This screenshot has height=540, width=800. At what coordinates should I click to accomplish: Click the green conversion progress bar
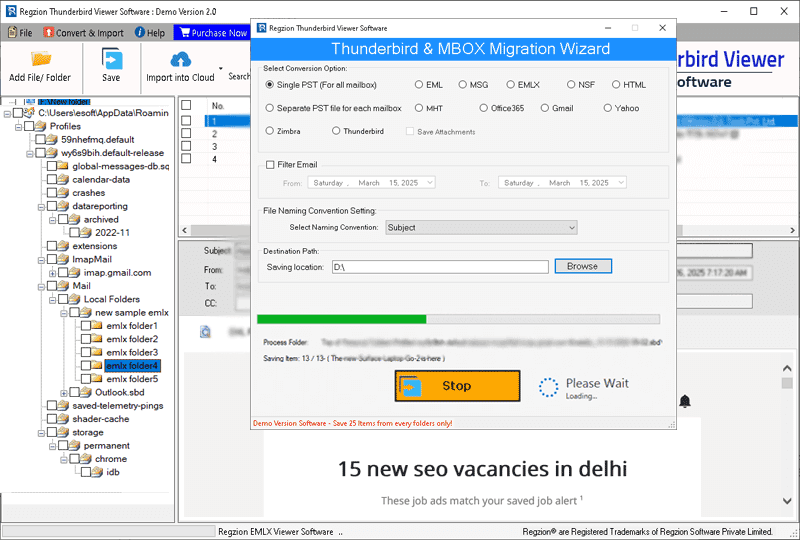click(x=341, y=320)
